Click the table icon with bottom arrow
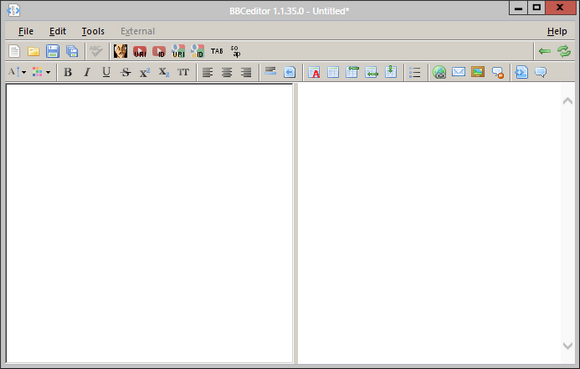This screenshot has height=369, width=580. (x=372, y=72)
